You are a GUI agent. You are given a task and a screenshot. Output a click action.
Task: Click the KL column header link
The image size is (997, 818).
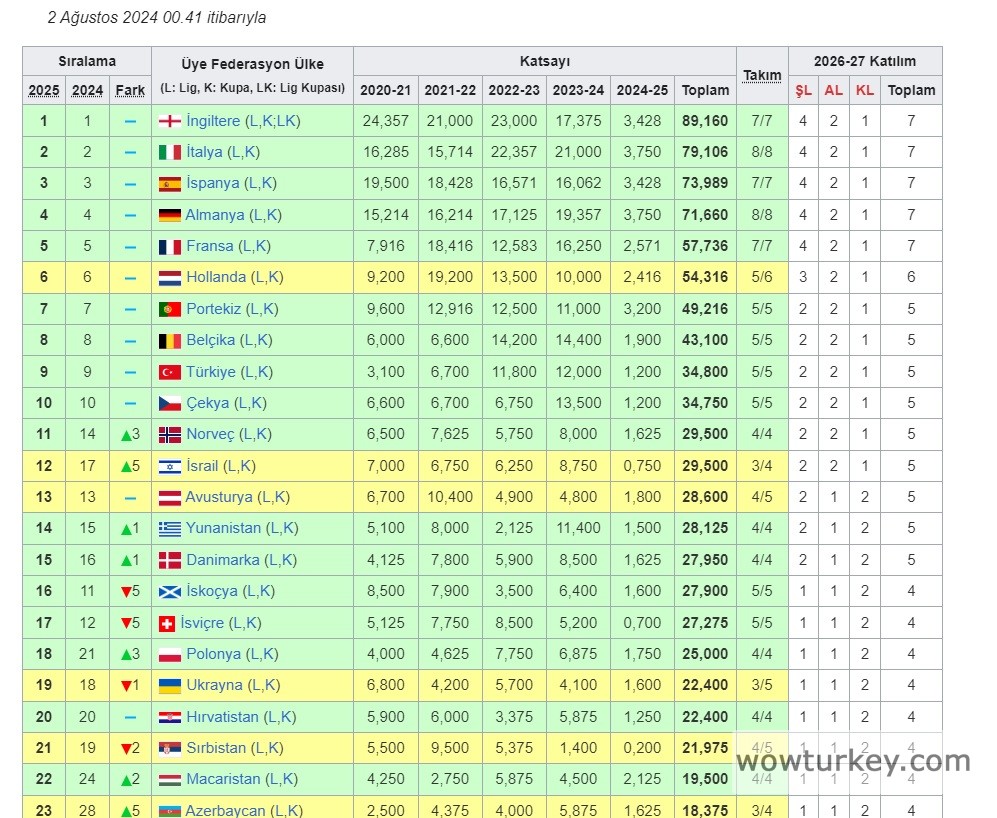864,90
